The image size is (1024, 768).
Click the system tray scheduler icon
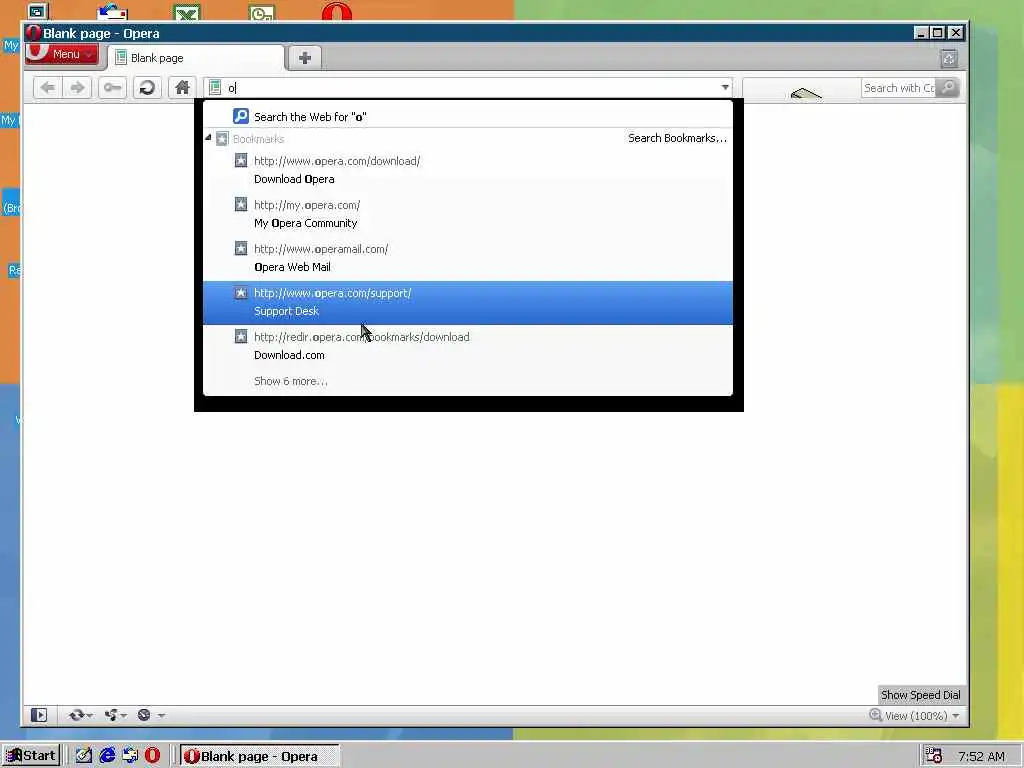pyautogui.click(x=934, y=756)
